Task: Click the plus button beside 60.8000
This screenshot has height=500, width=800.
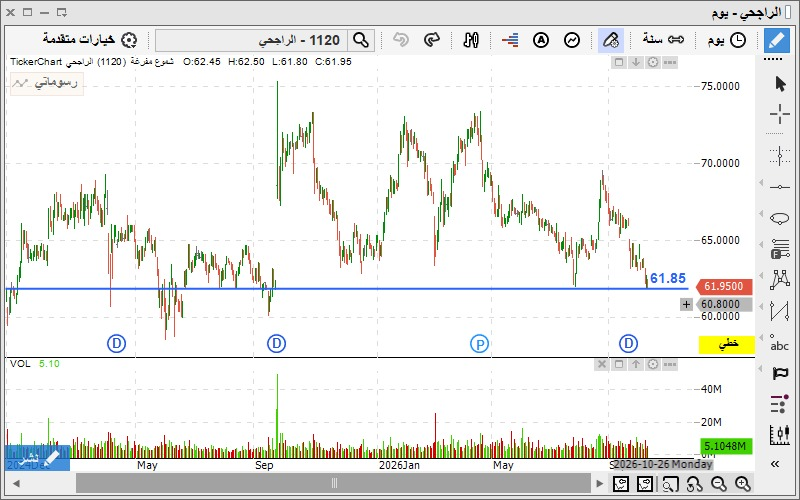Action: click(686, 305)
